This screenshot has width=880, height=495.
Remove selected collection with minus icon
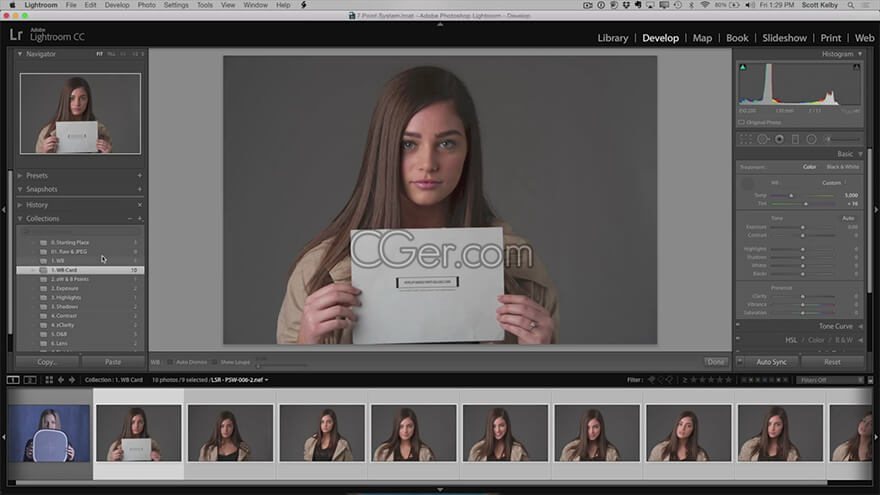tap(130, 219)
